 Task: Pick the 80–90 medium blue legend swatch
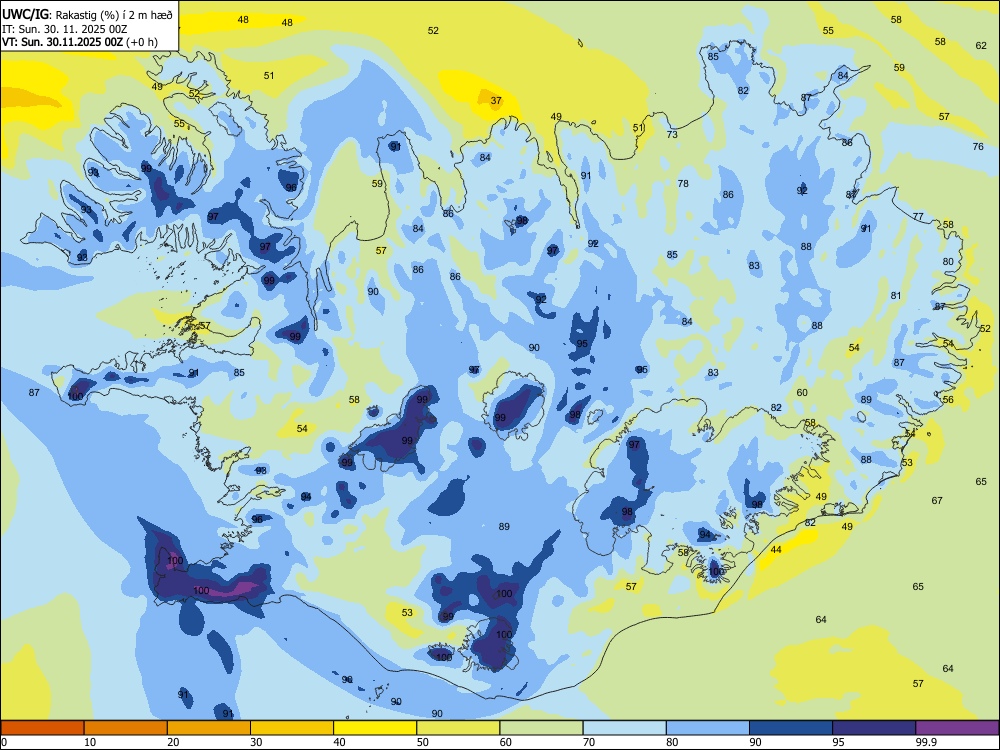(x=708, y=728)
